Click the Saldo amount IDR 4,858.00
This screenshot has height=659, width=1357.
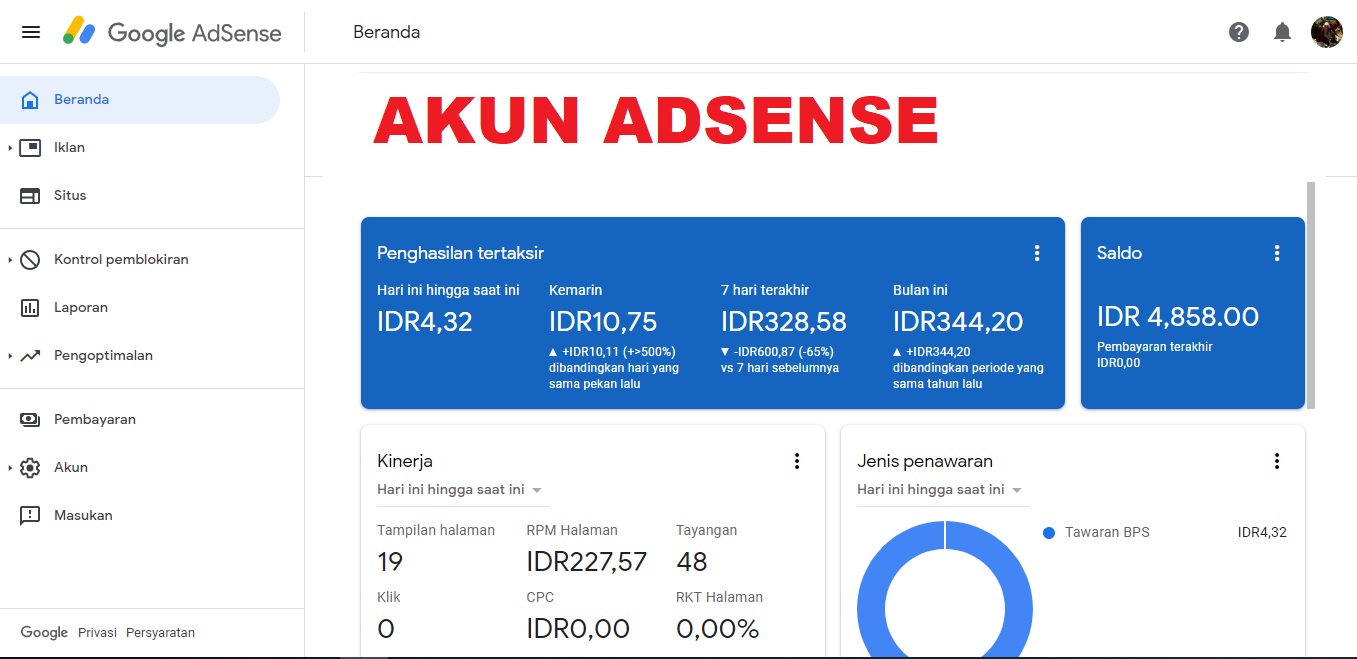1178,317
